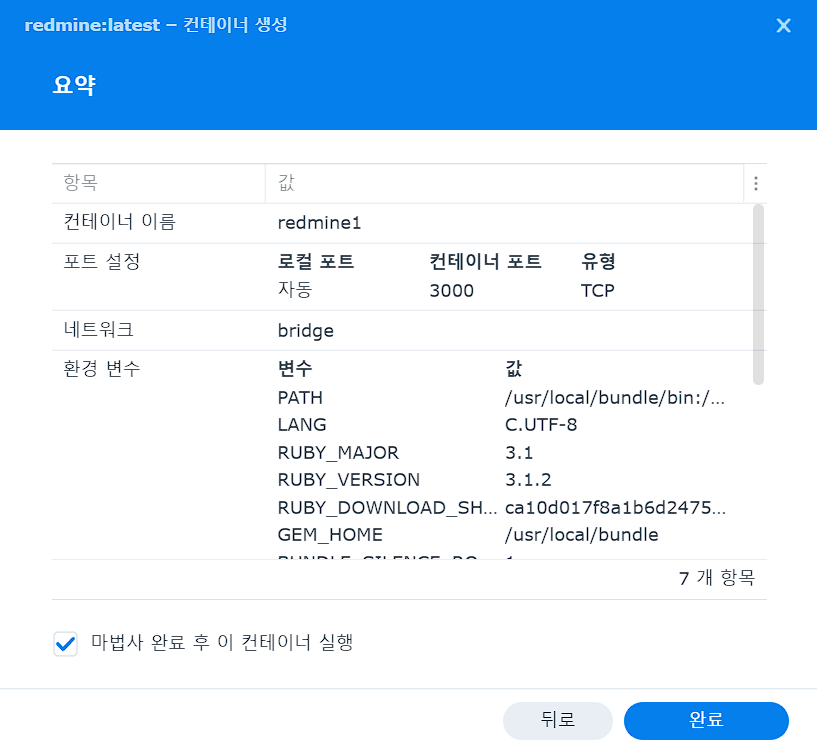Toggle run container after wizard checkbox

coord(66,644)
